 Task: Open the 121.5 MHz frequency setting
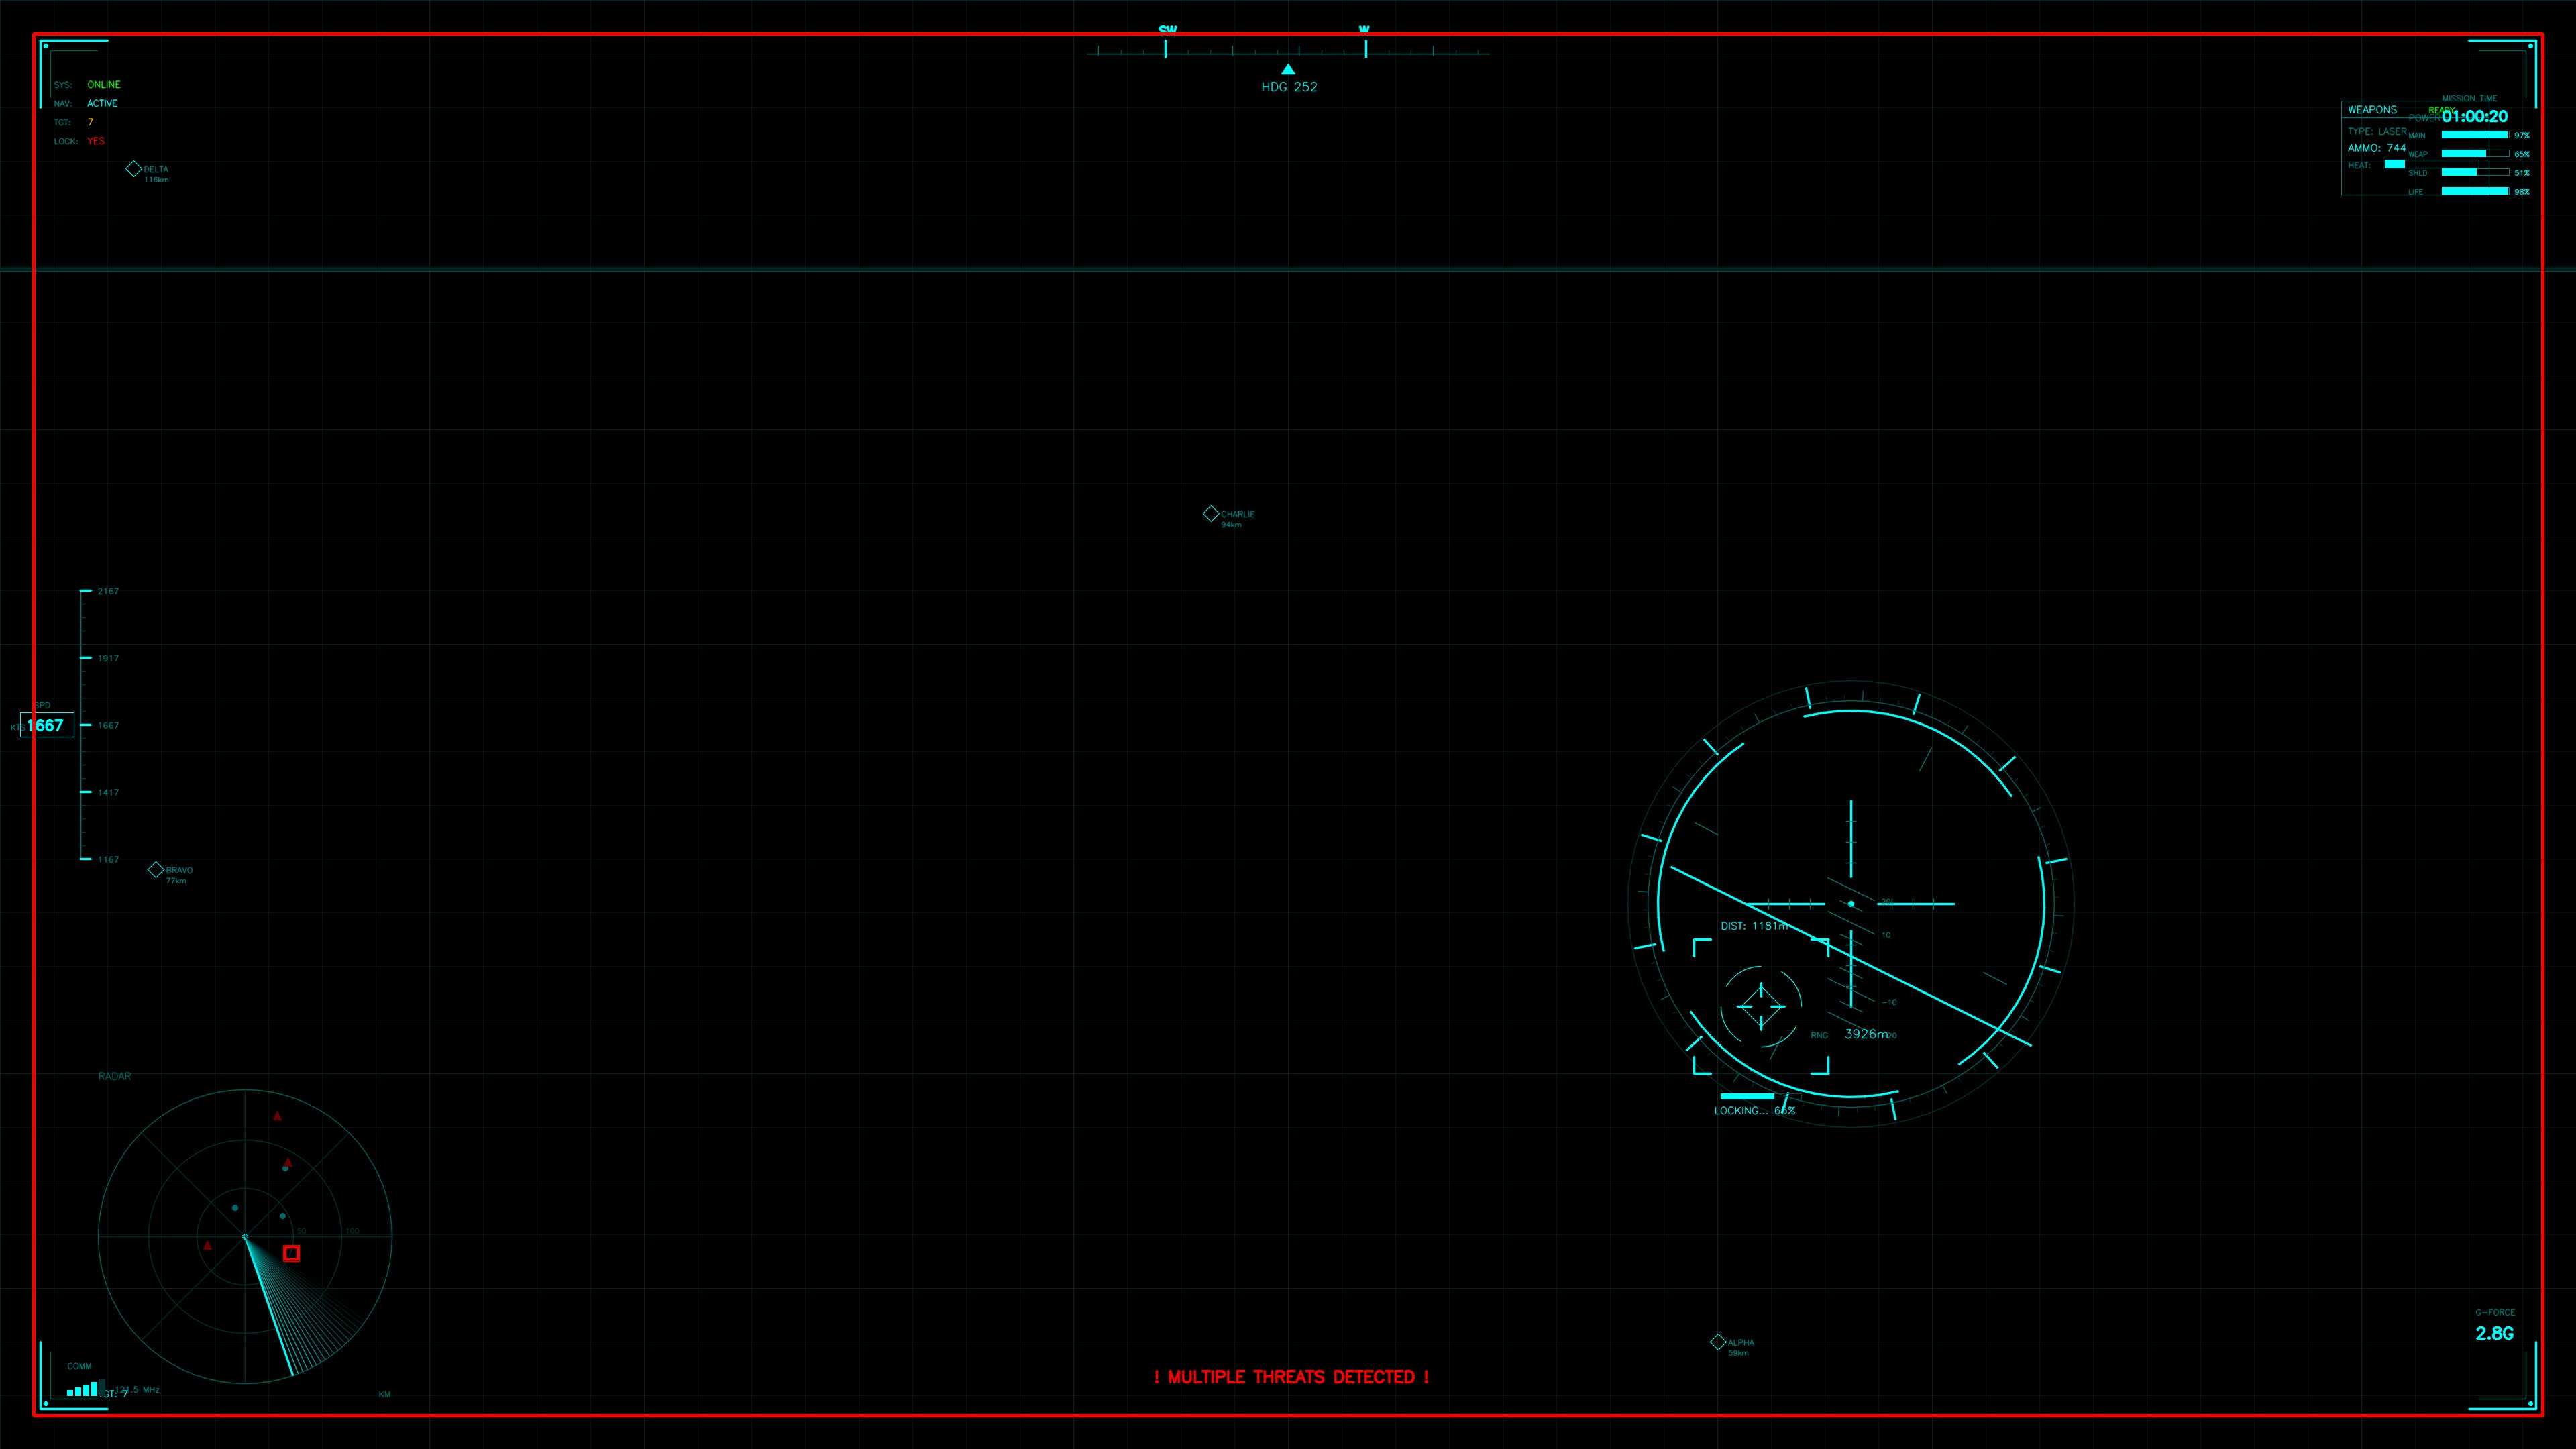(x=137, y=1390)
